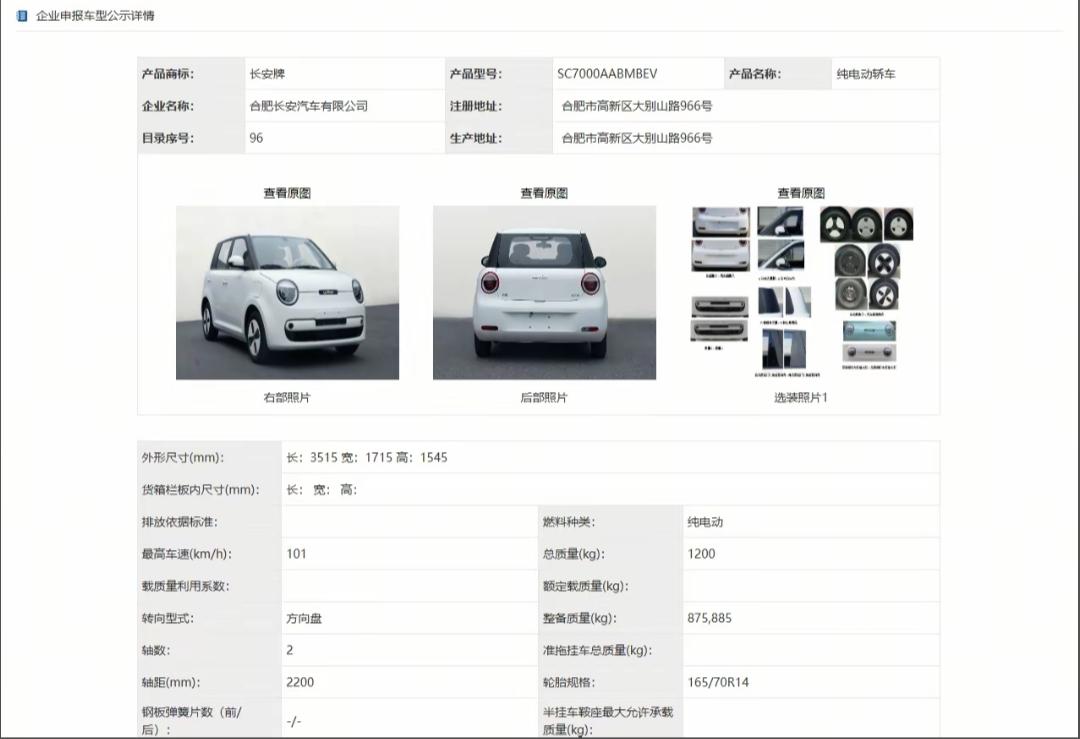Click the 整备质量(kg) label

pyautogui.click(x=579, y=618)
